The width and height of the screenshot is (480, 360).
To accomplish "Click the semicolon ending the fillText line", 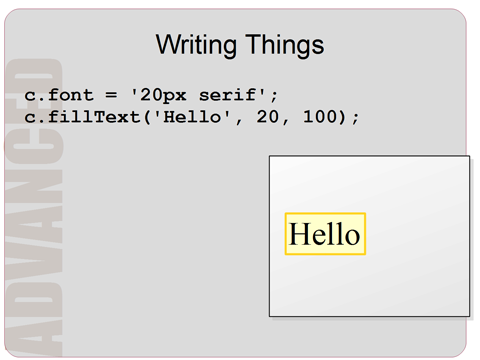I will pyautogui.click(x=355, y=118).
